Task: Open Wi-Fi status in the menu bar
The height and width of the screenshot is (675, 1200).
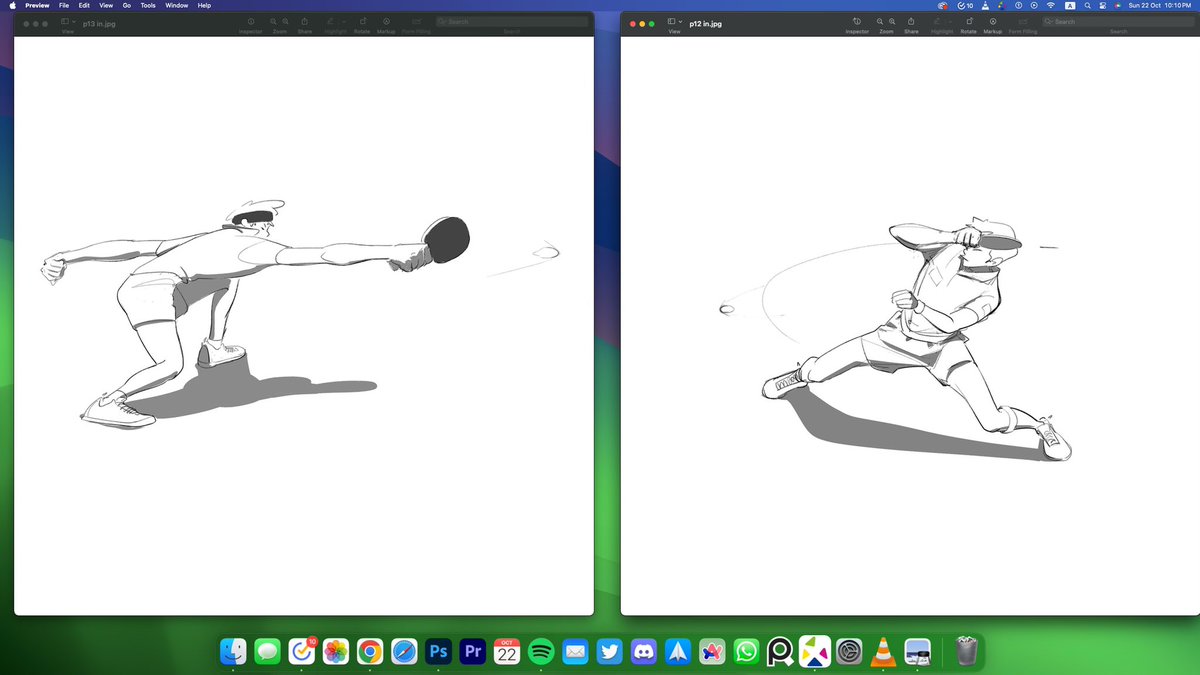Action: pyautogui.click(x=1050, y=5)
